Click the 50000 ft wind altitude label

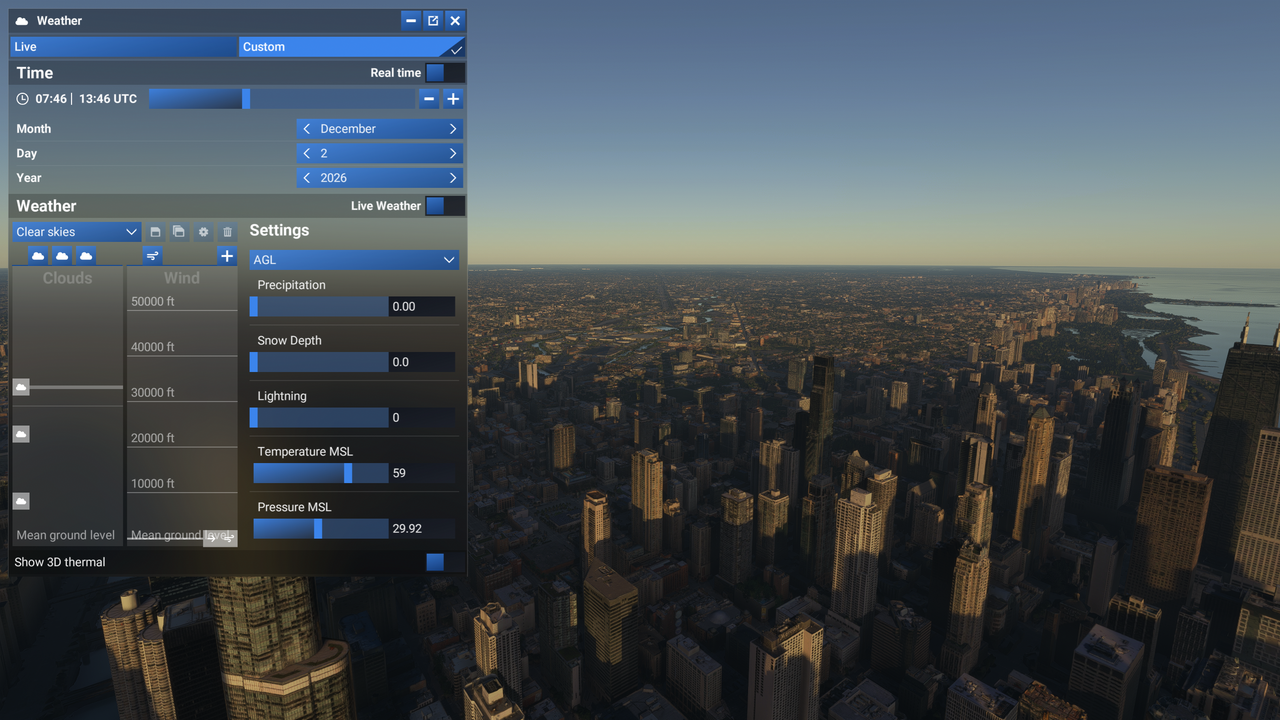pyautogui.click(x=153, y=302)
